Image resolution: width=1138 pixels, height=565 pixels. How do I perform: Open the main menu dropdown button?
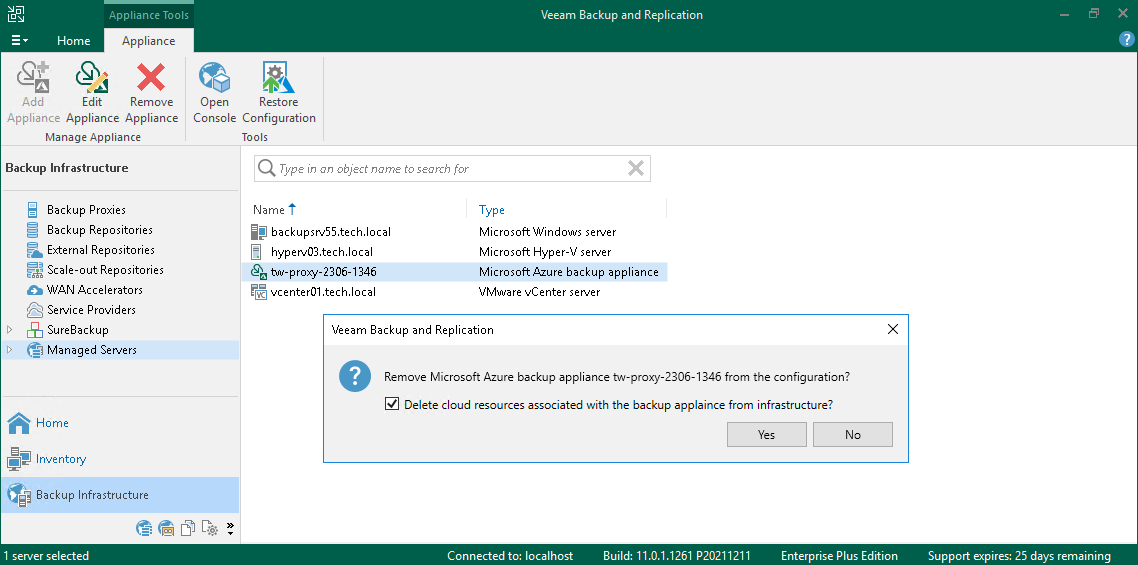click(20, 41)
